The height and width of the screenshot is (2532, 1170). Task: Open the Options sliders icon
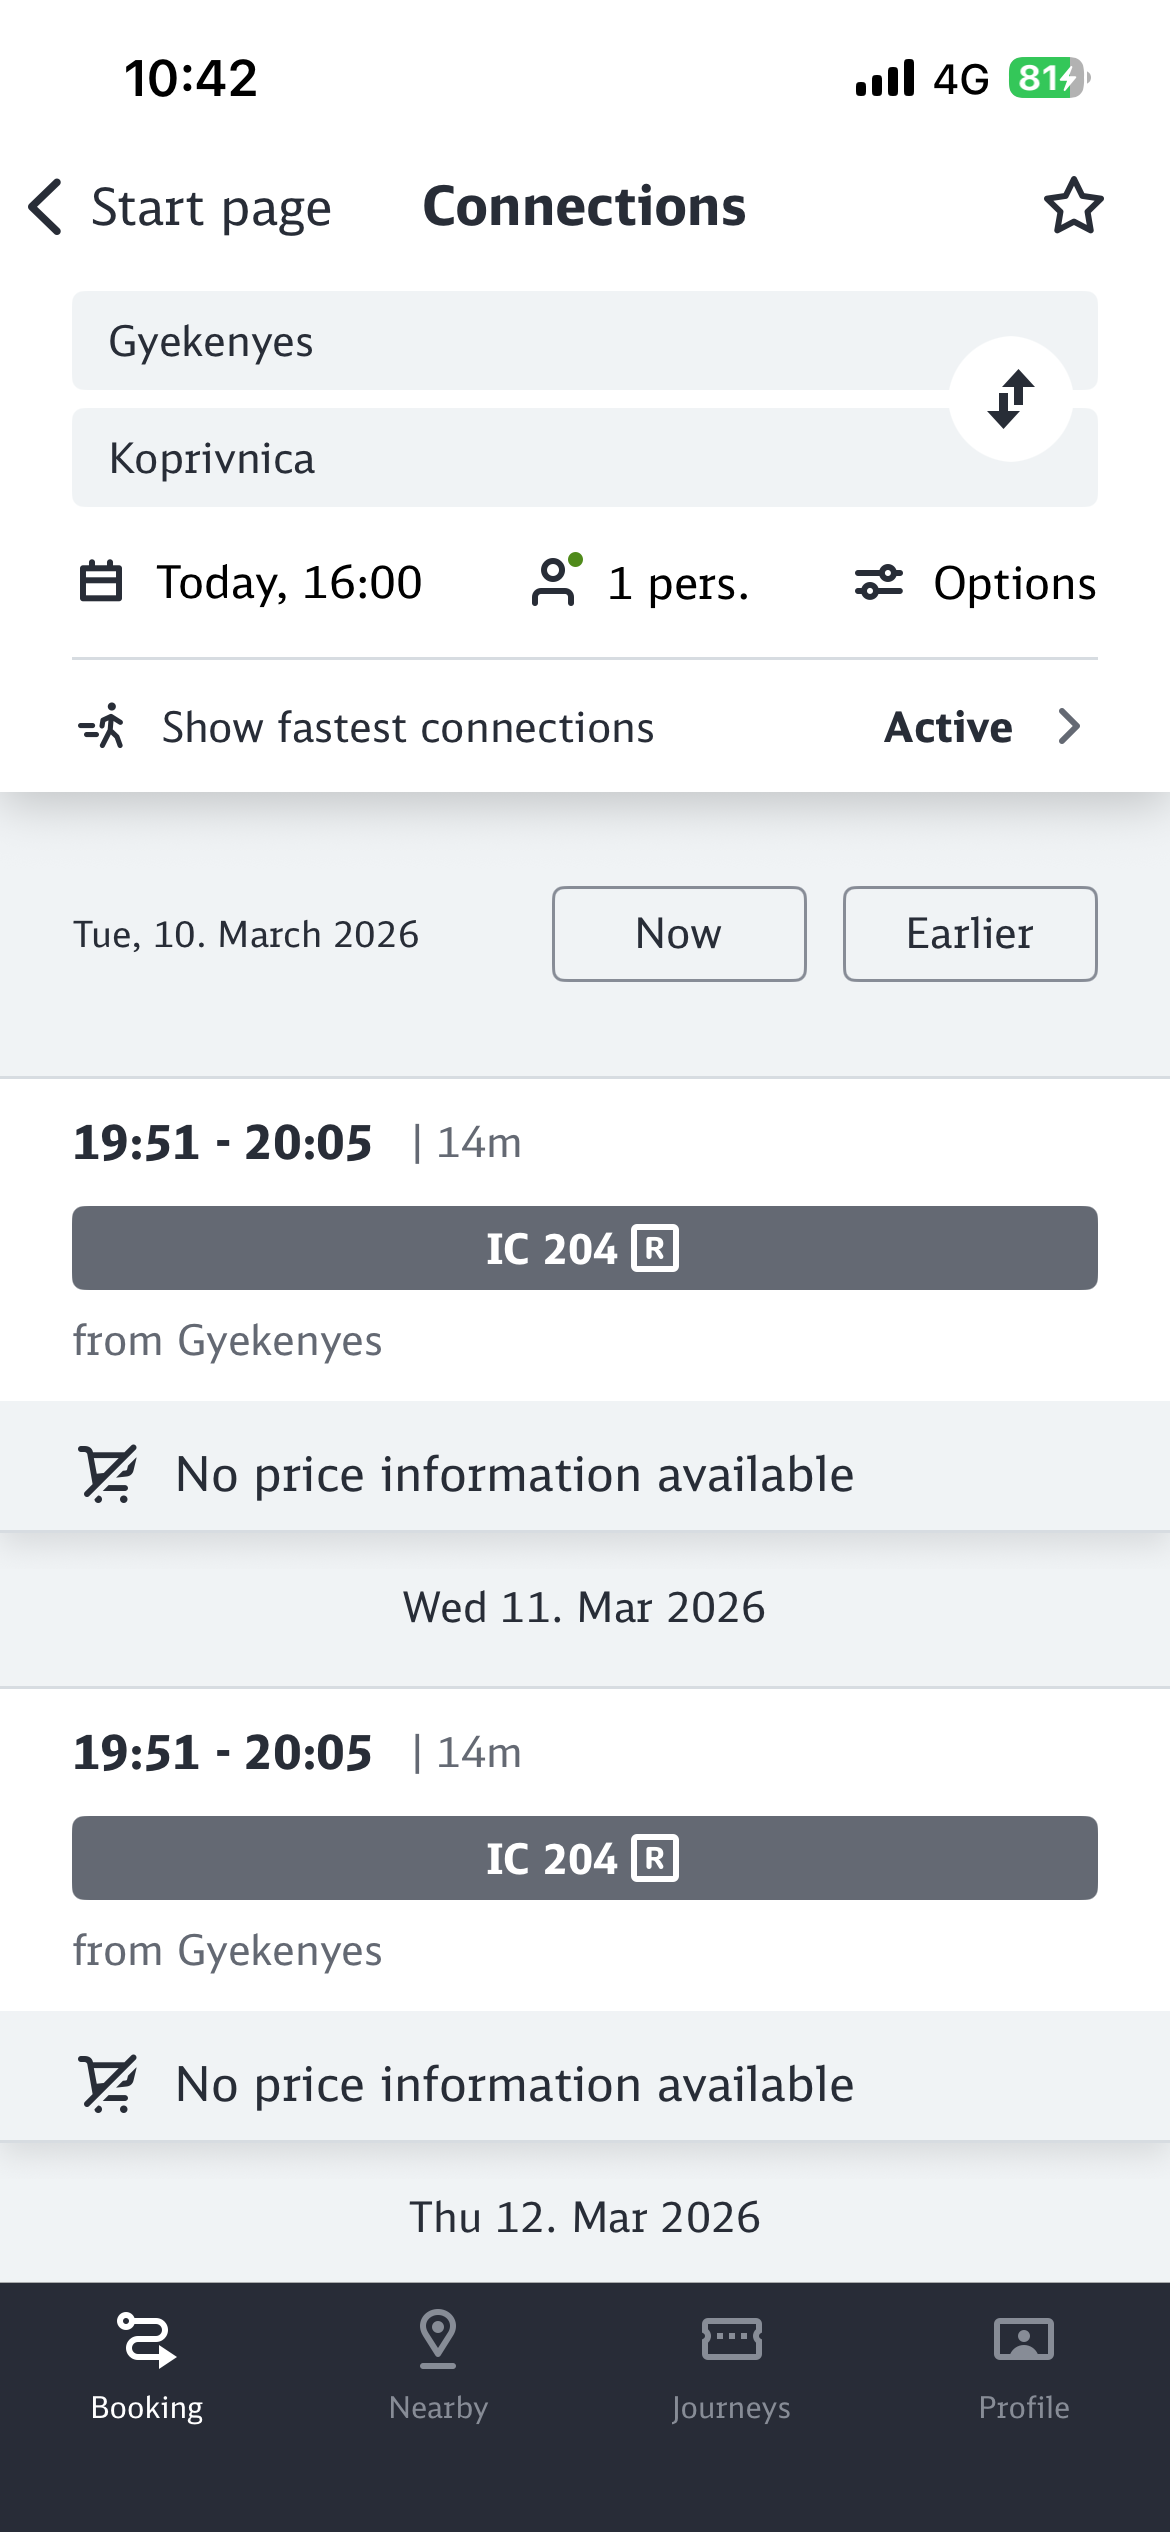(878, 582)
